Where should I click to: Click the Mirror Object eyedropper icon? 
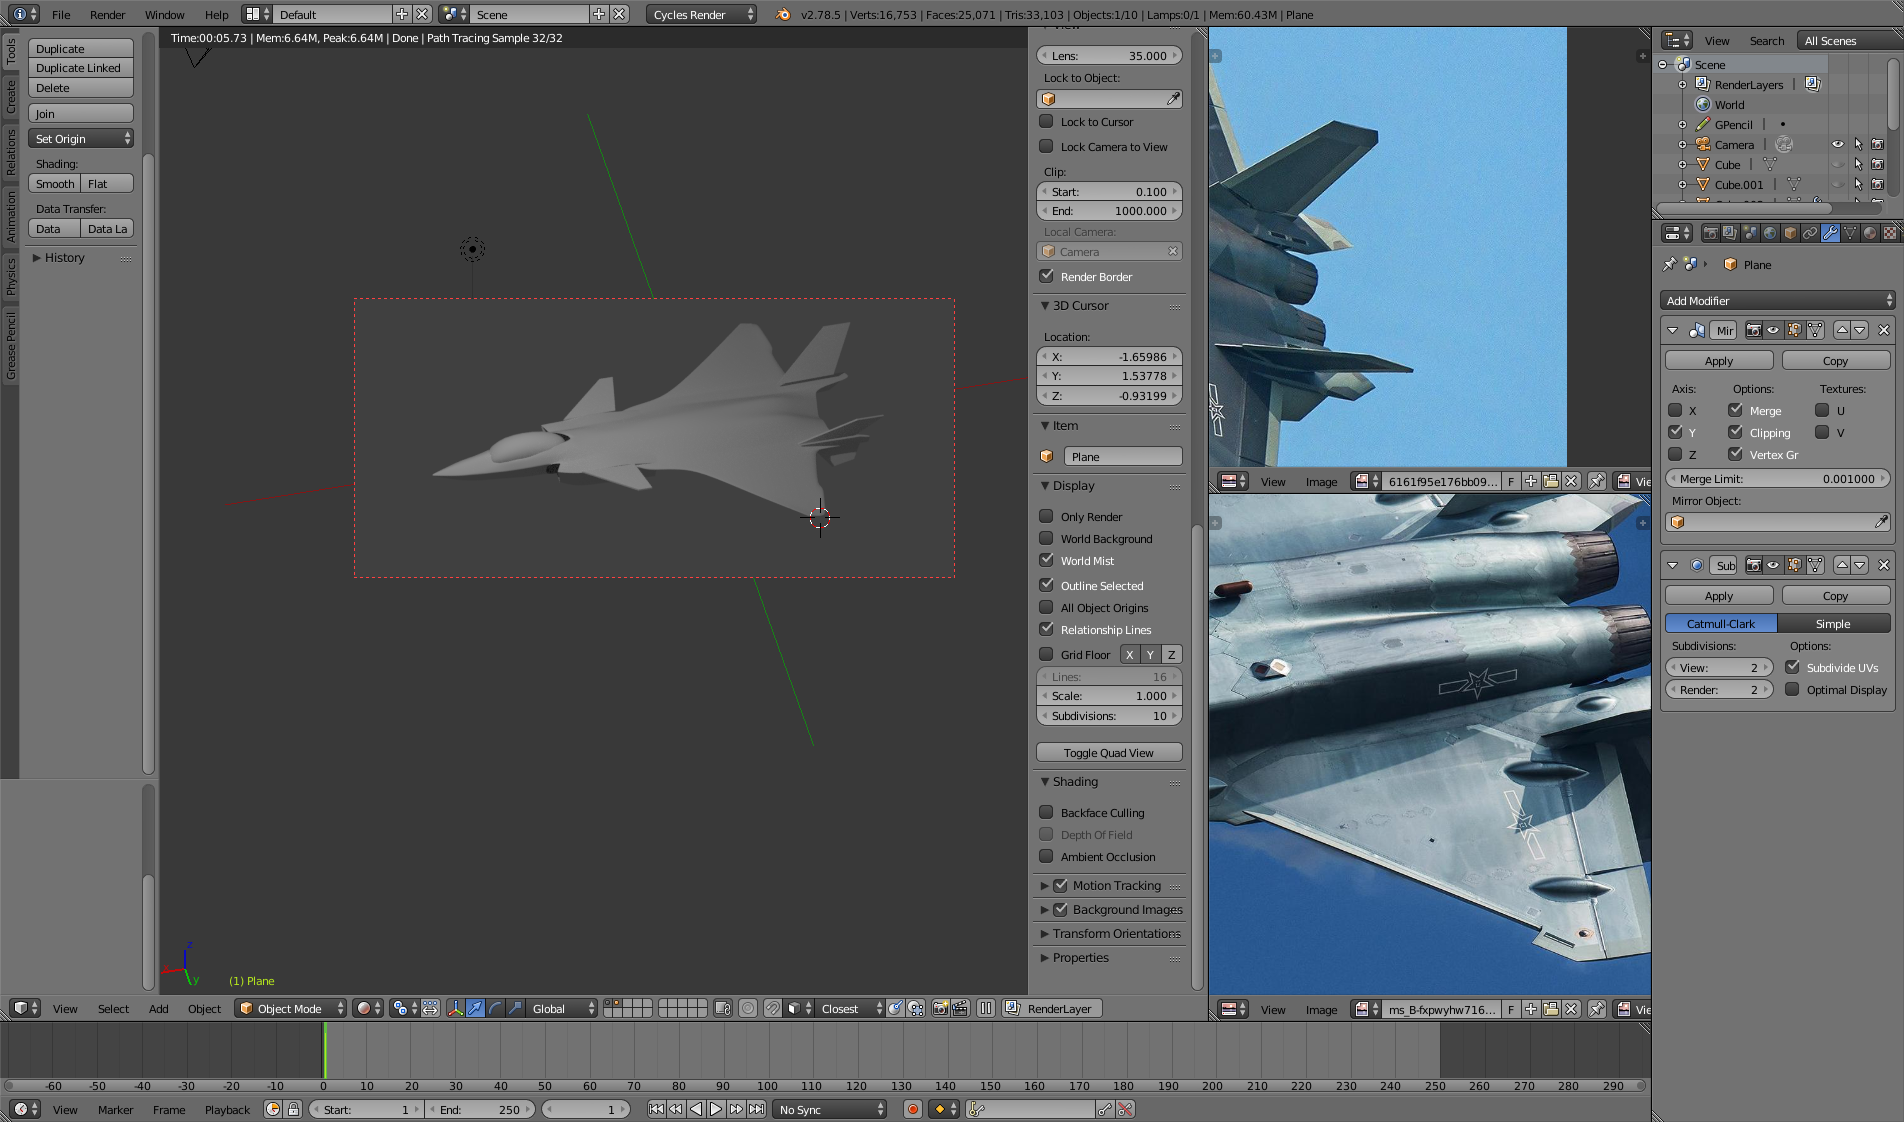point(1881,522)
